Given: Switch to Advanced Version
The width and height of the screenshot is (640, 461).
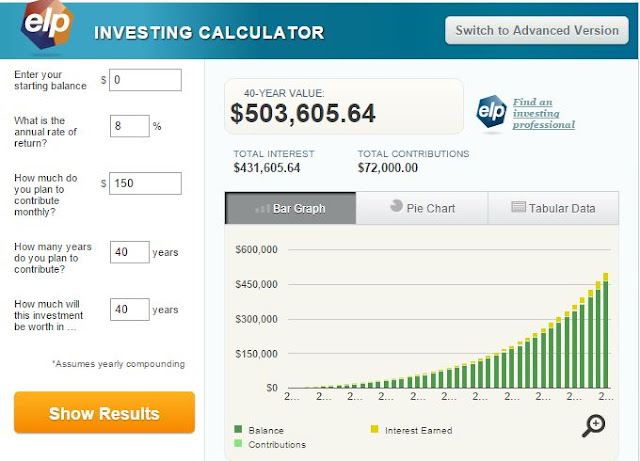Looking at the screenshot, I should point(537,30).
